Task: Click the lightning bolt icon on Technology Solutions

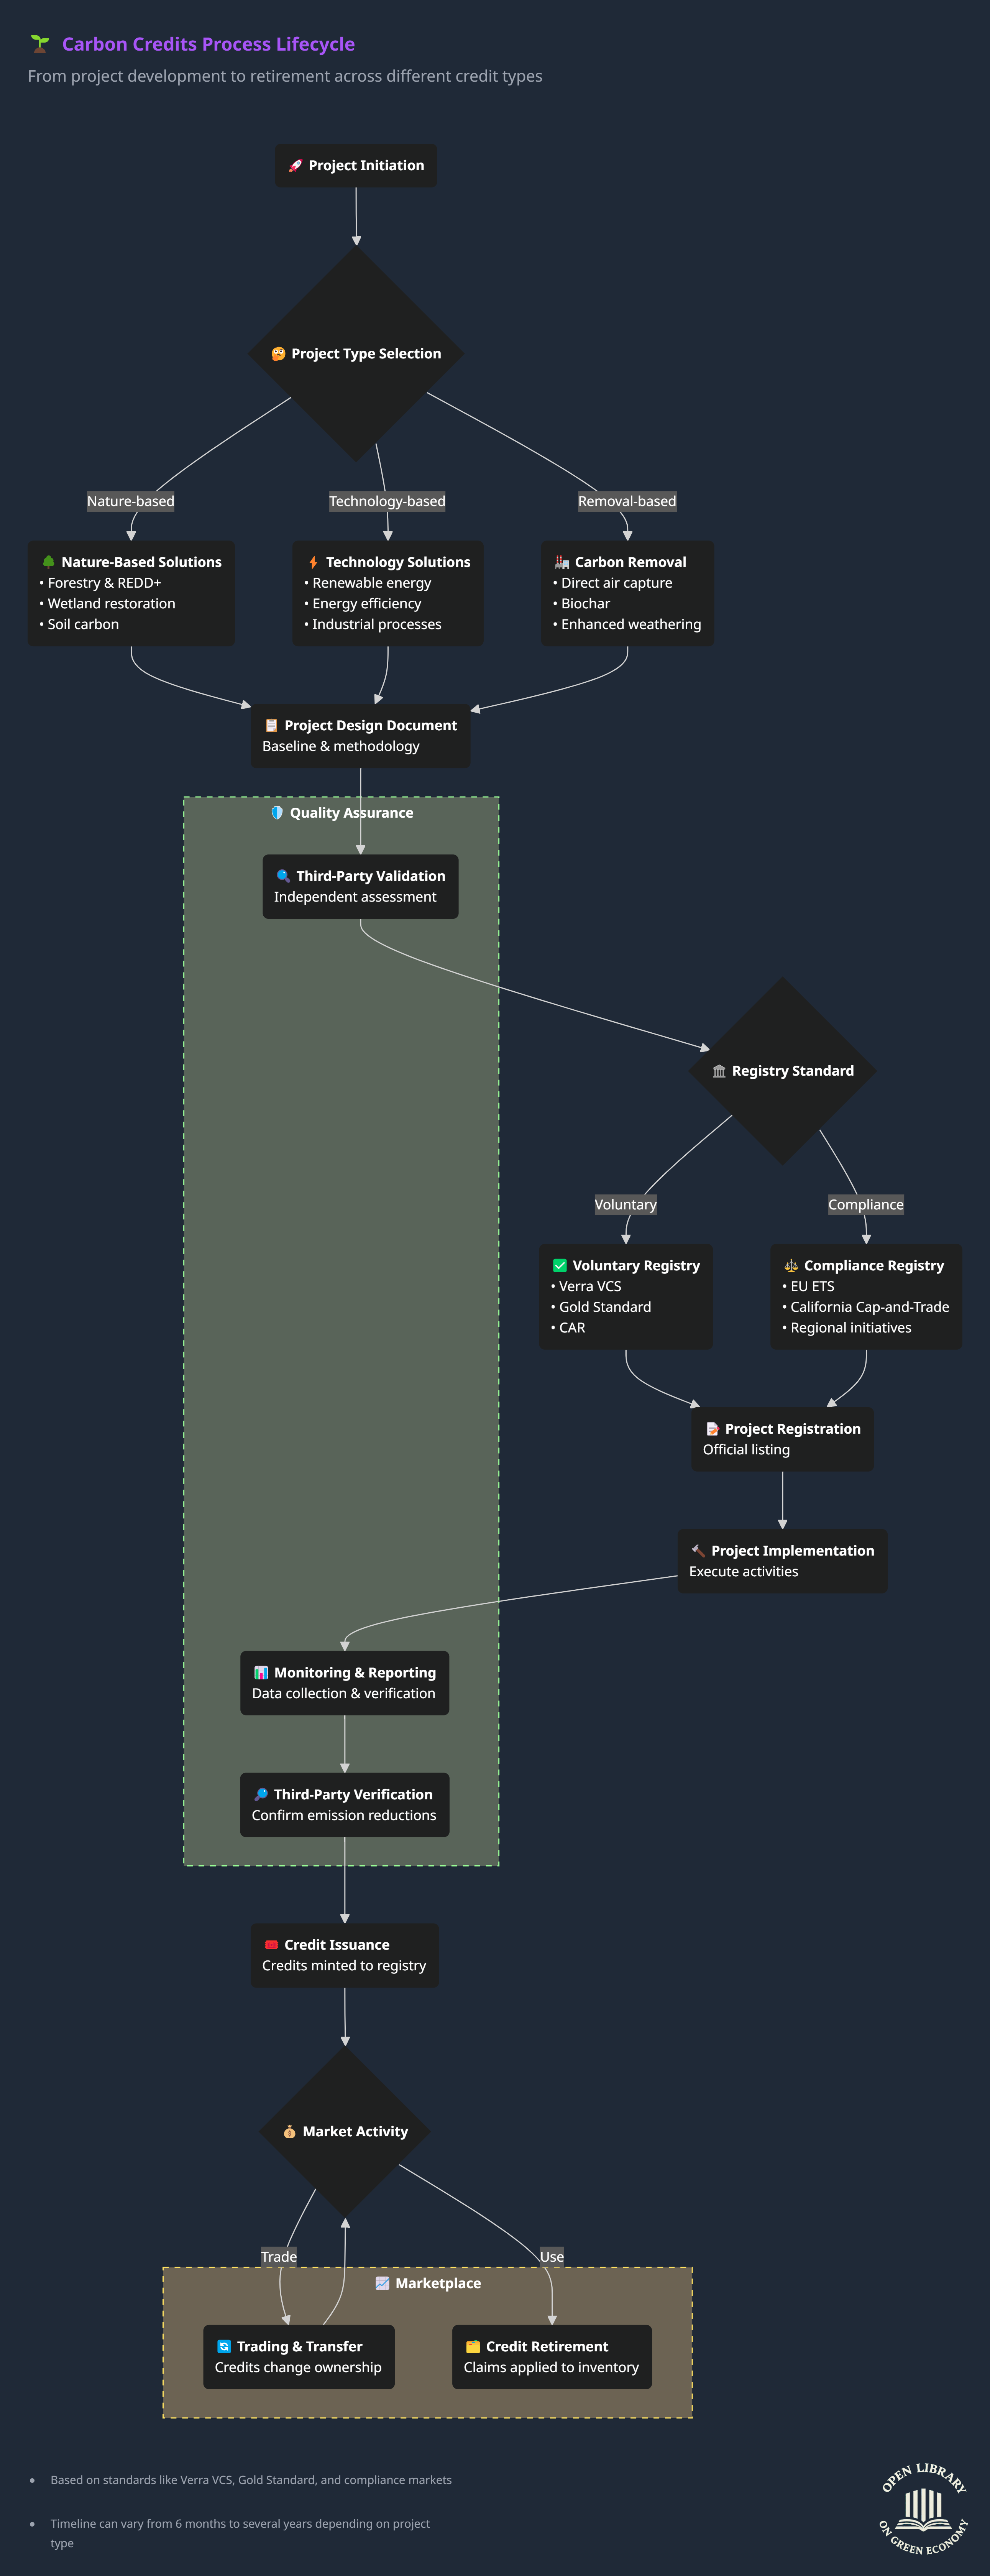Action: click(x=313, y=562)
